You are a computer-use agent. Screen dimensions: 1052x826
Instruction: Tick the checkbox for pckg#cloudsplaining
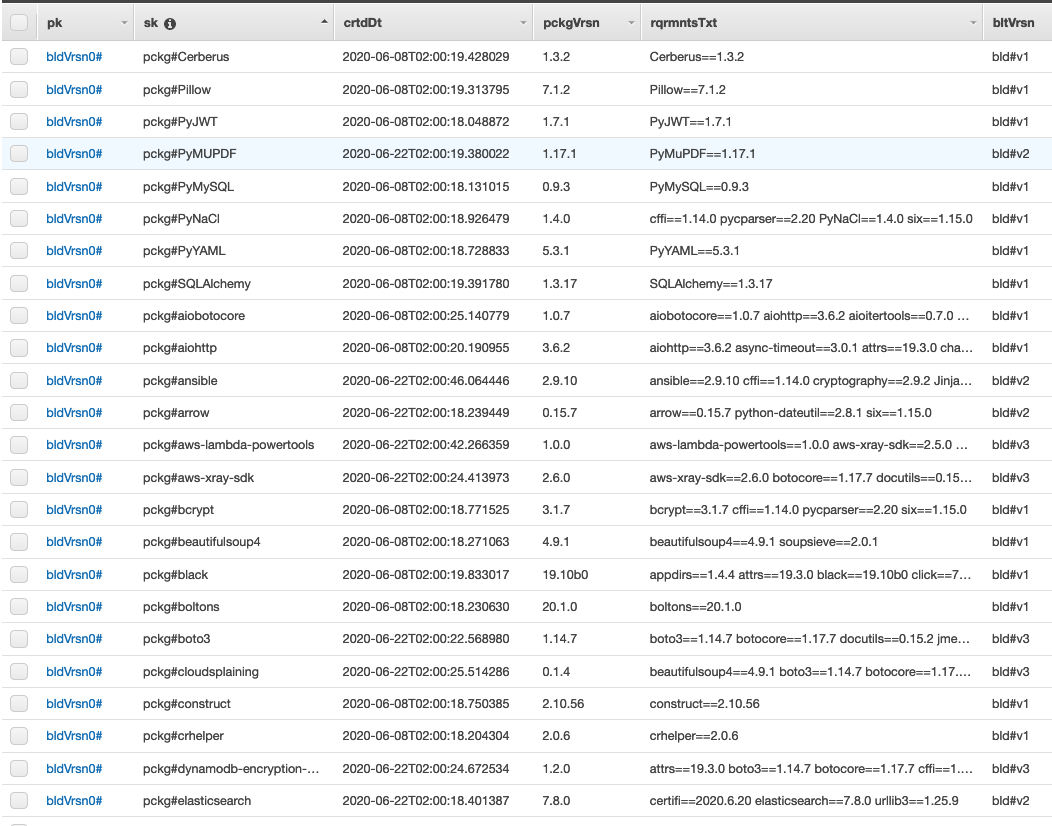(x=19, y=671)
